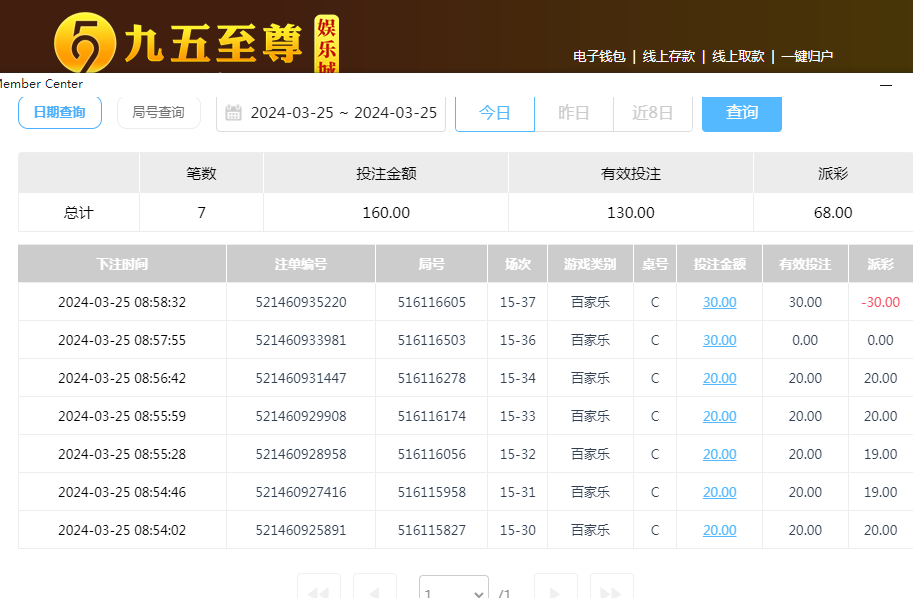Click the 有效投注 column header in detail table
This screenshot has width=913, height=598.
coord(805,264)
